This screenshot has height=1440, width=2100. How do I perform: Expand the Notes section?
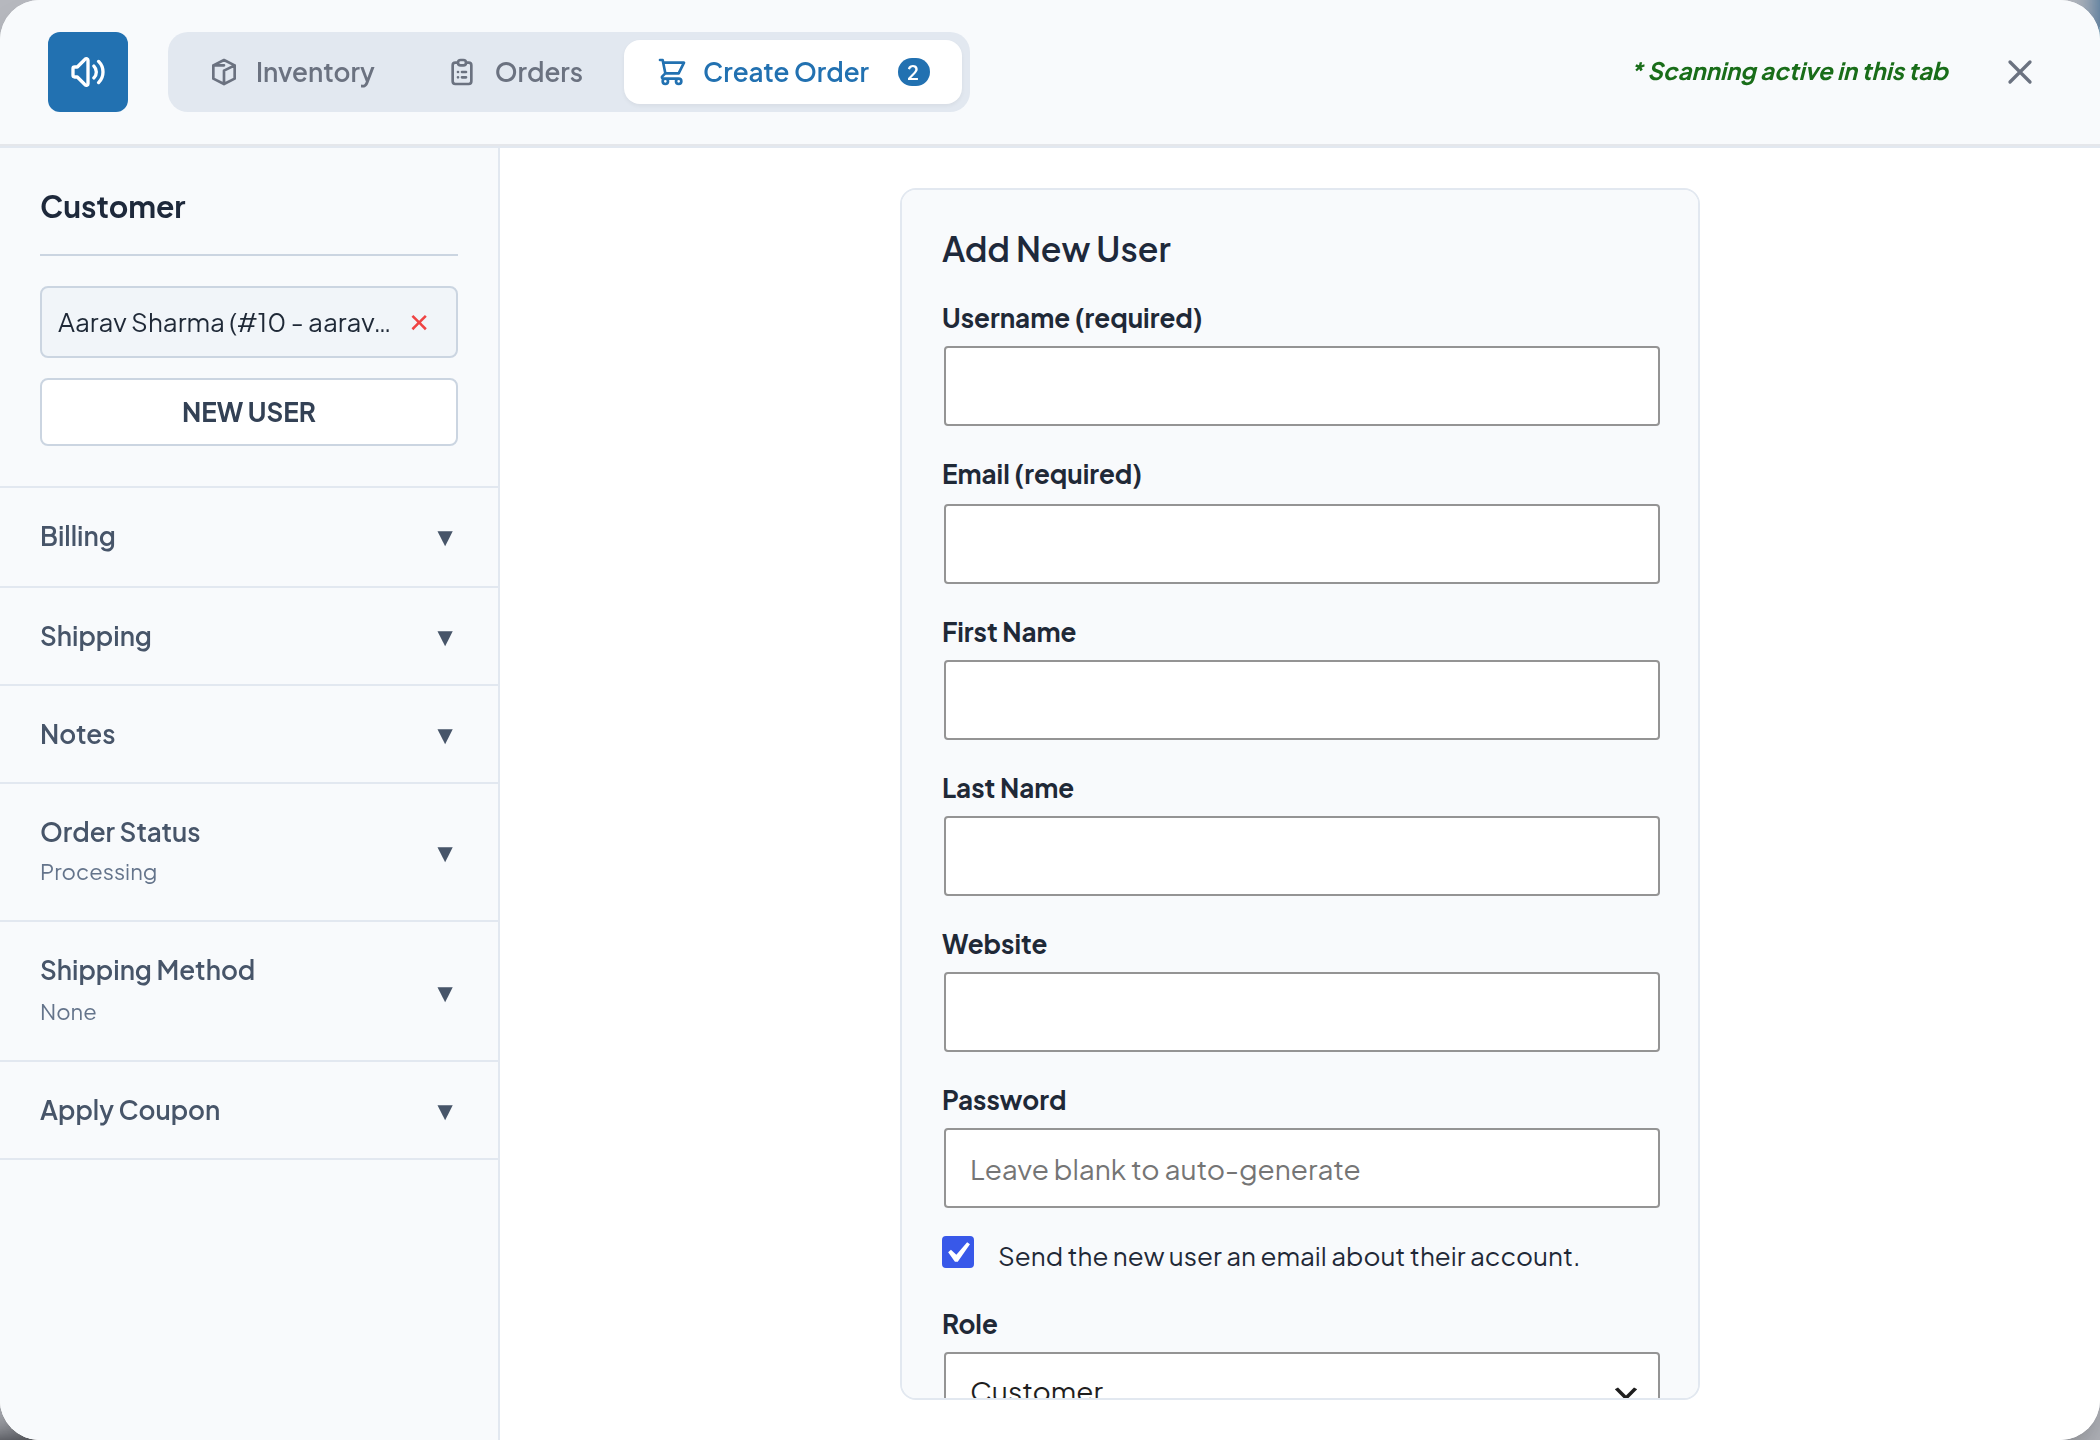coord(249,734)
